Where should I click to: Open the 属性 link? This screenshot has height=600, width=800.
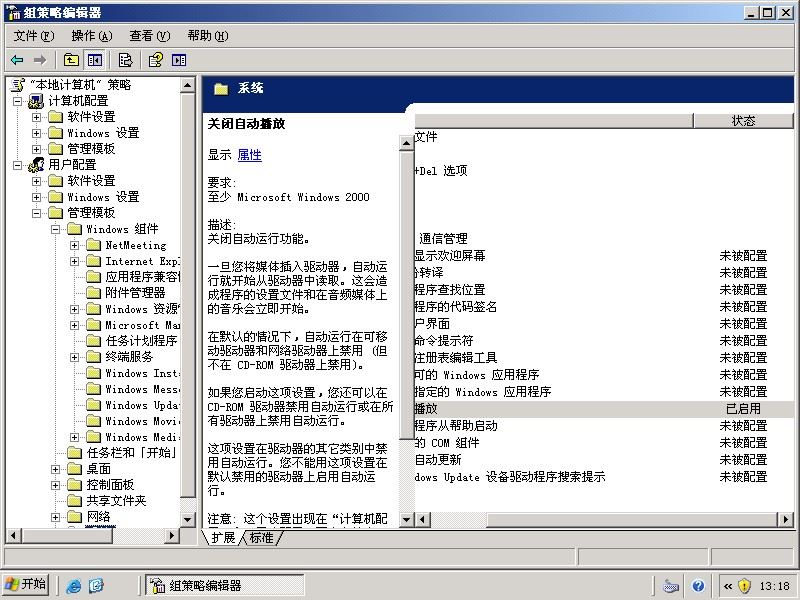point(249,155)
